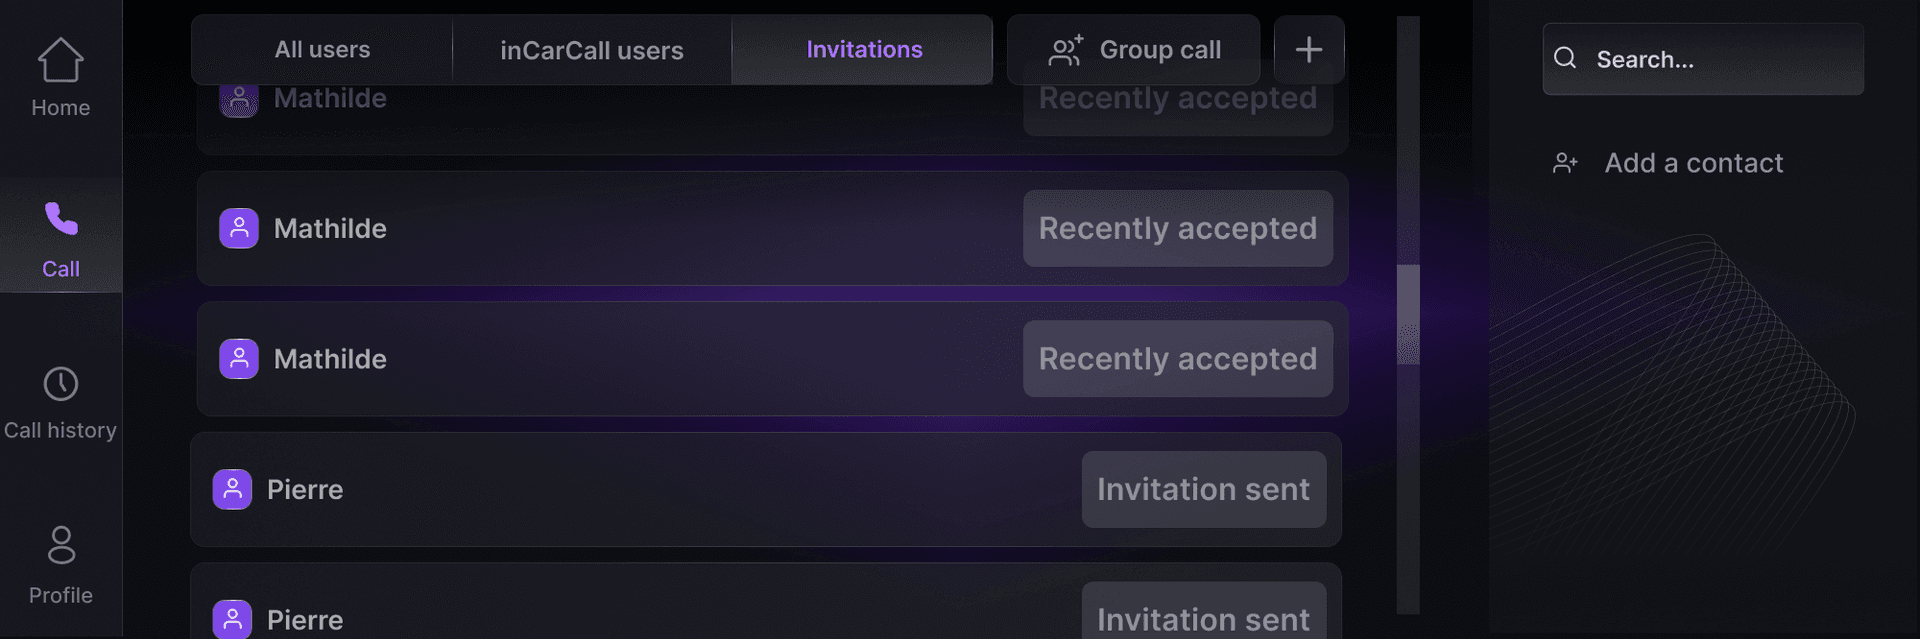Click the invitations list scrollbar thumb

(x=1408, y=314)
